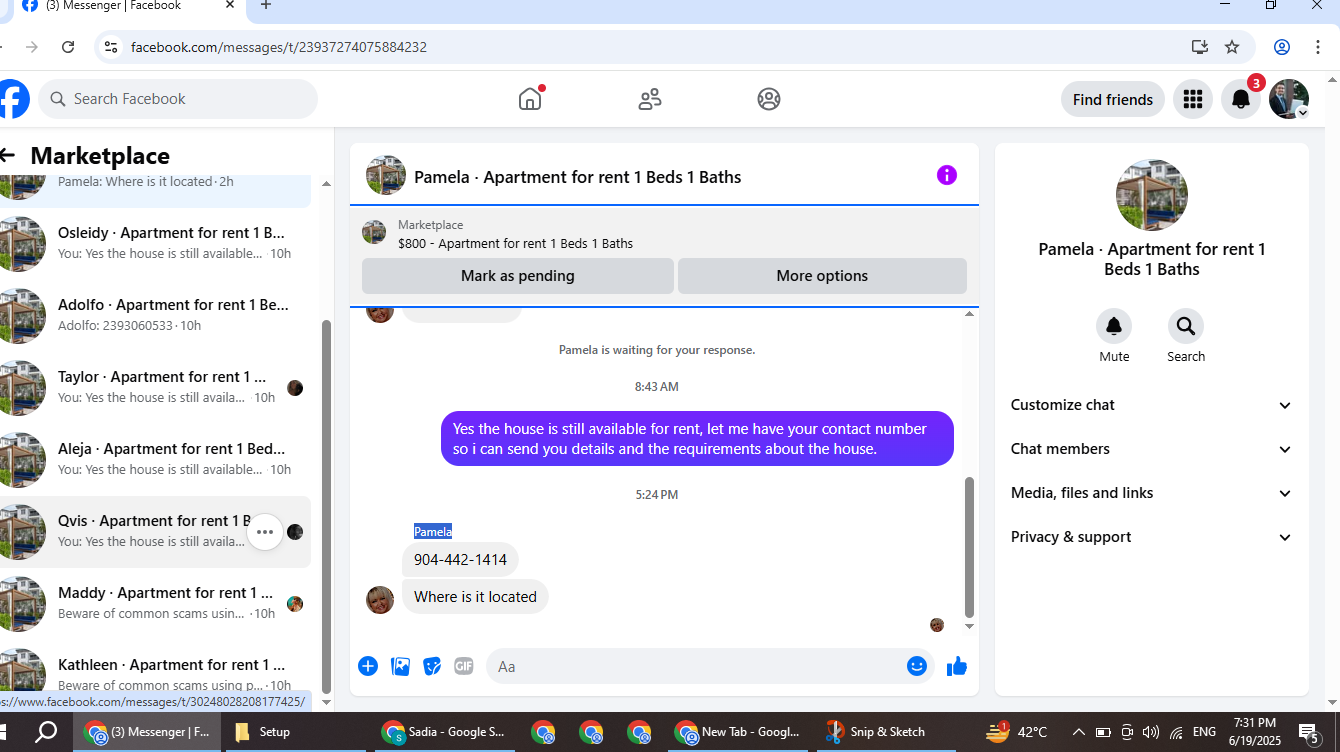Open Windows taskbar search

[x=46, y=732]
